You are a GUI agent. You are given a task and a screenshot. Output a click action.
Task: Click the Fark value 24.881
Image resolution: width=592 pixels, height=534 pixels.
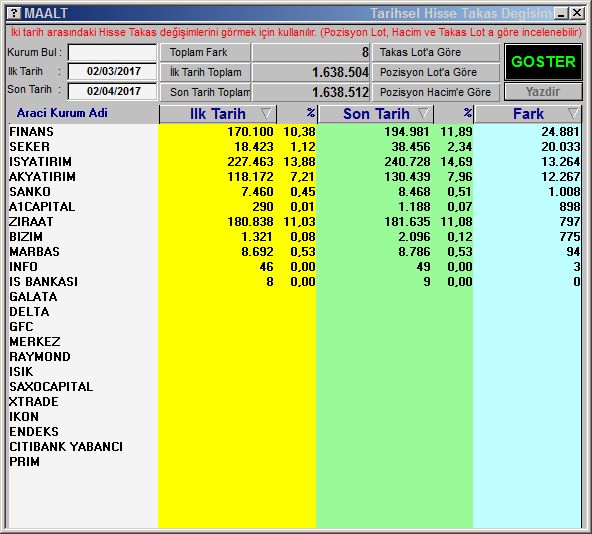[x=560, y=132]
